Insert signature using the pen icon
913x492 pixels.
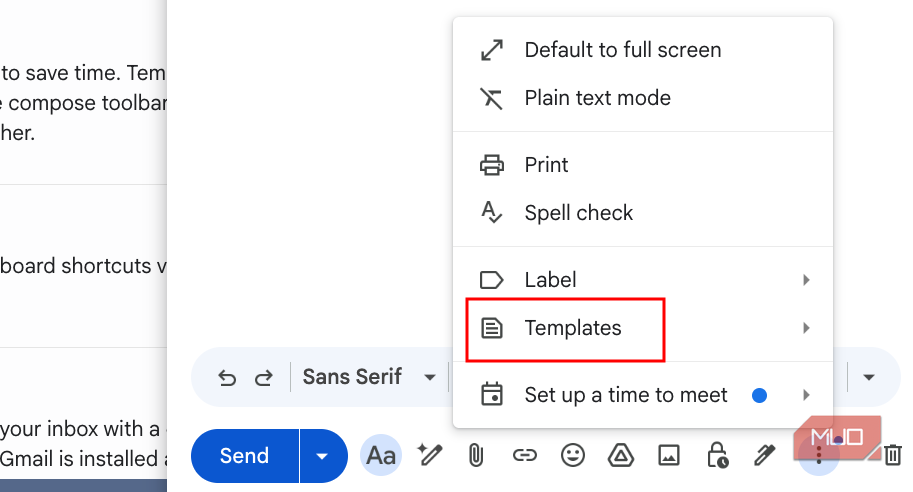(x=765, y=455)
